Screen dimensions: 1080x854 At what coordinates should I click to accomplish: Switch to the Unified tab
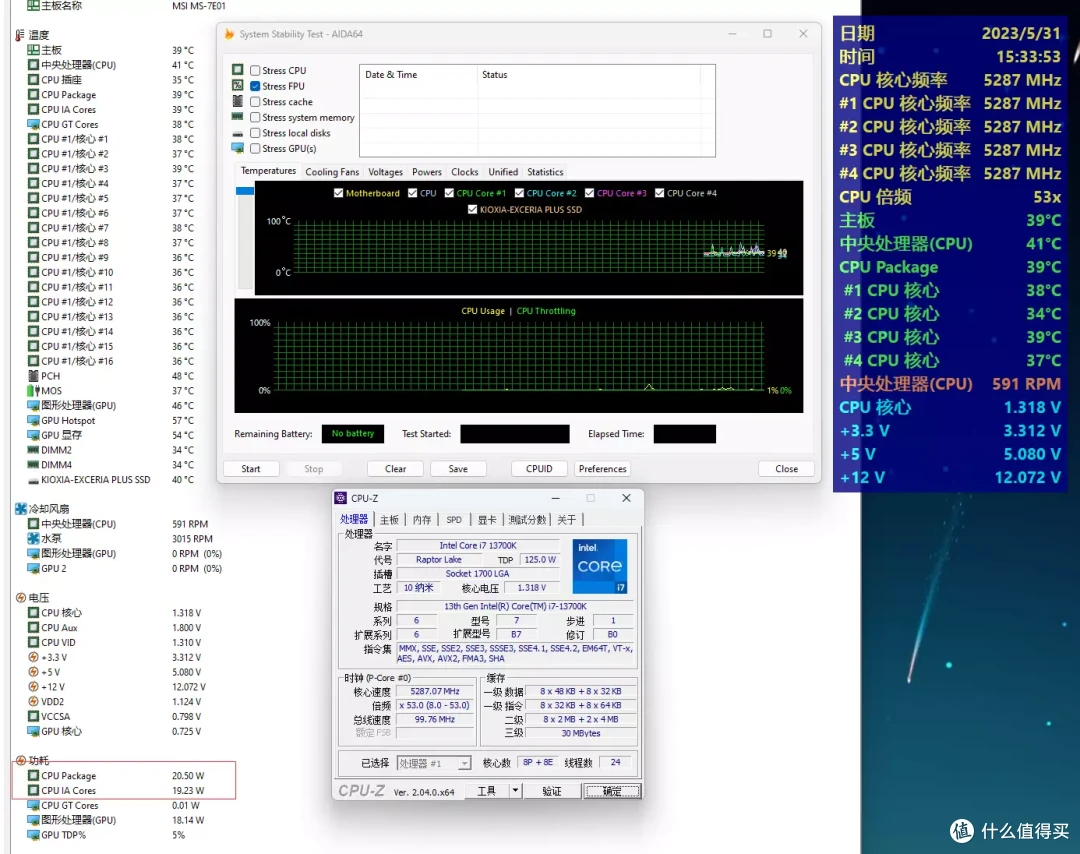point(503,171)
